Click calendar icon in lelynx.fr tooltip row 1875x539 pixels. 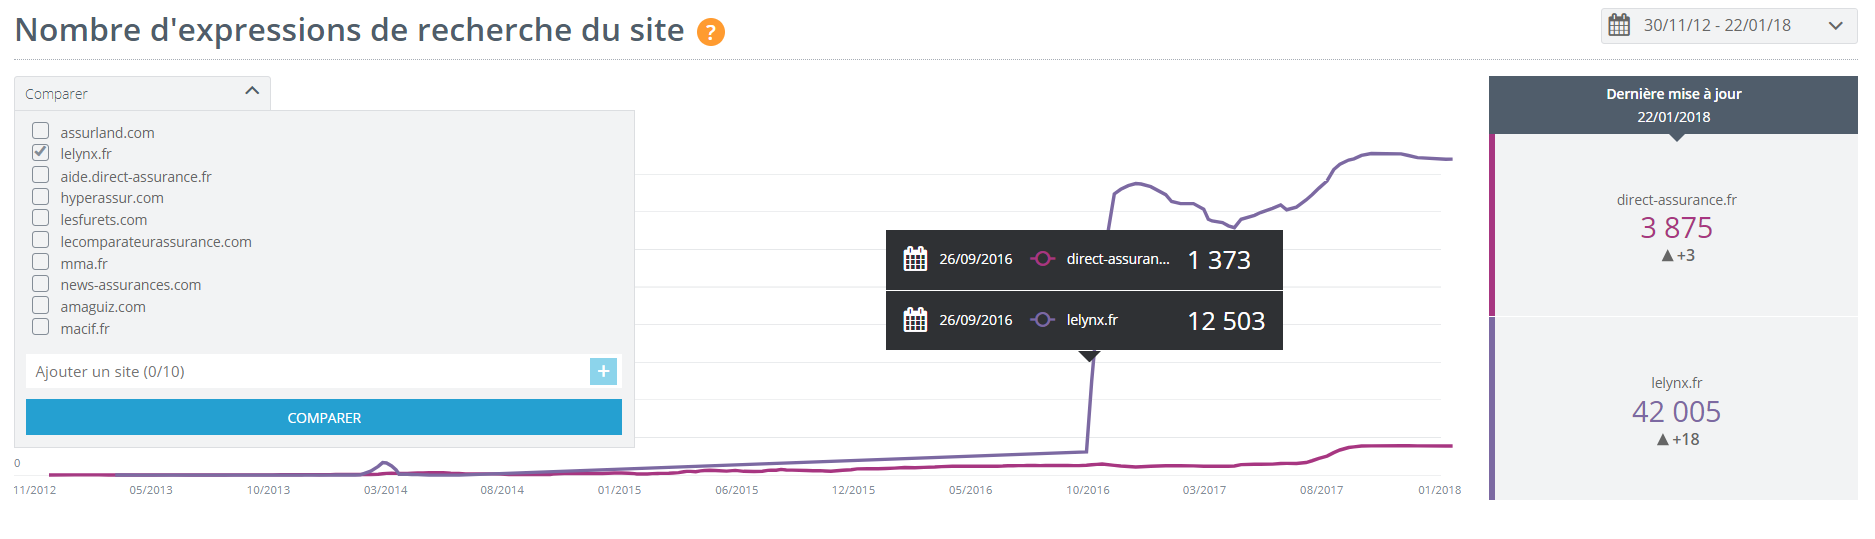click(x=915, y=320)
